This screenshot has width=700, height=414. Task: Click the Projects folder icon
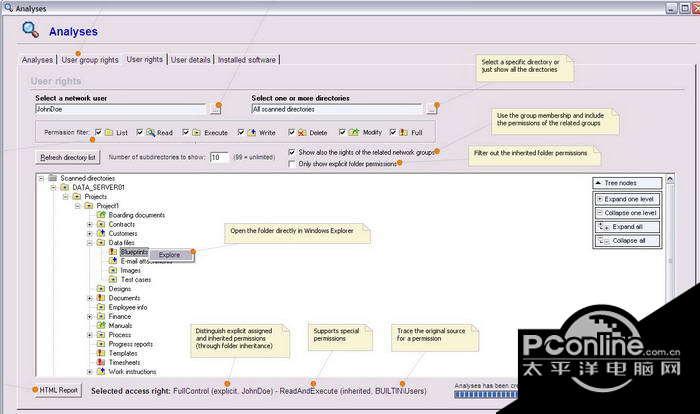[77, 197]
